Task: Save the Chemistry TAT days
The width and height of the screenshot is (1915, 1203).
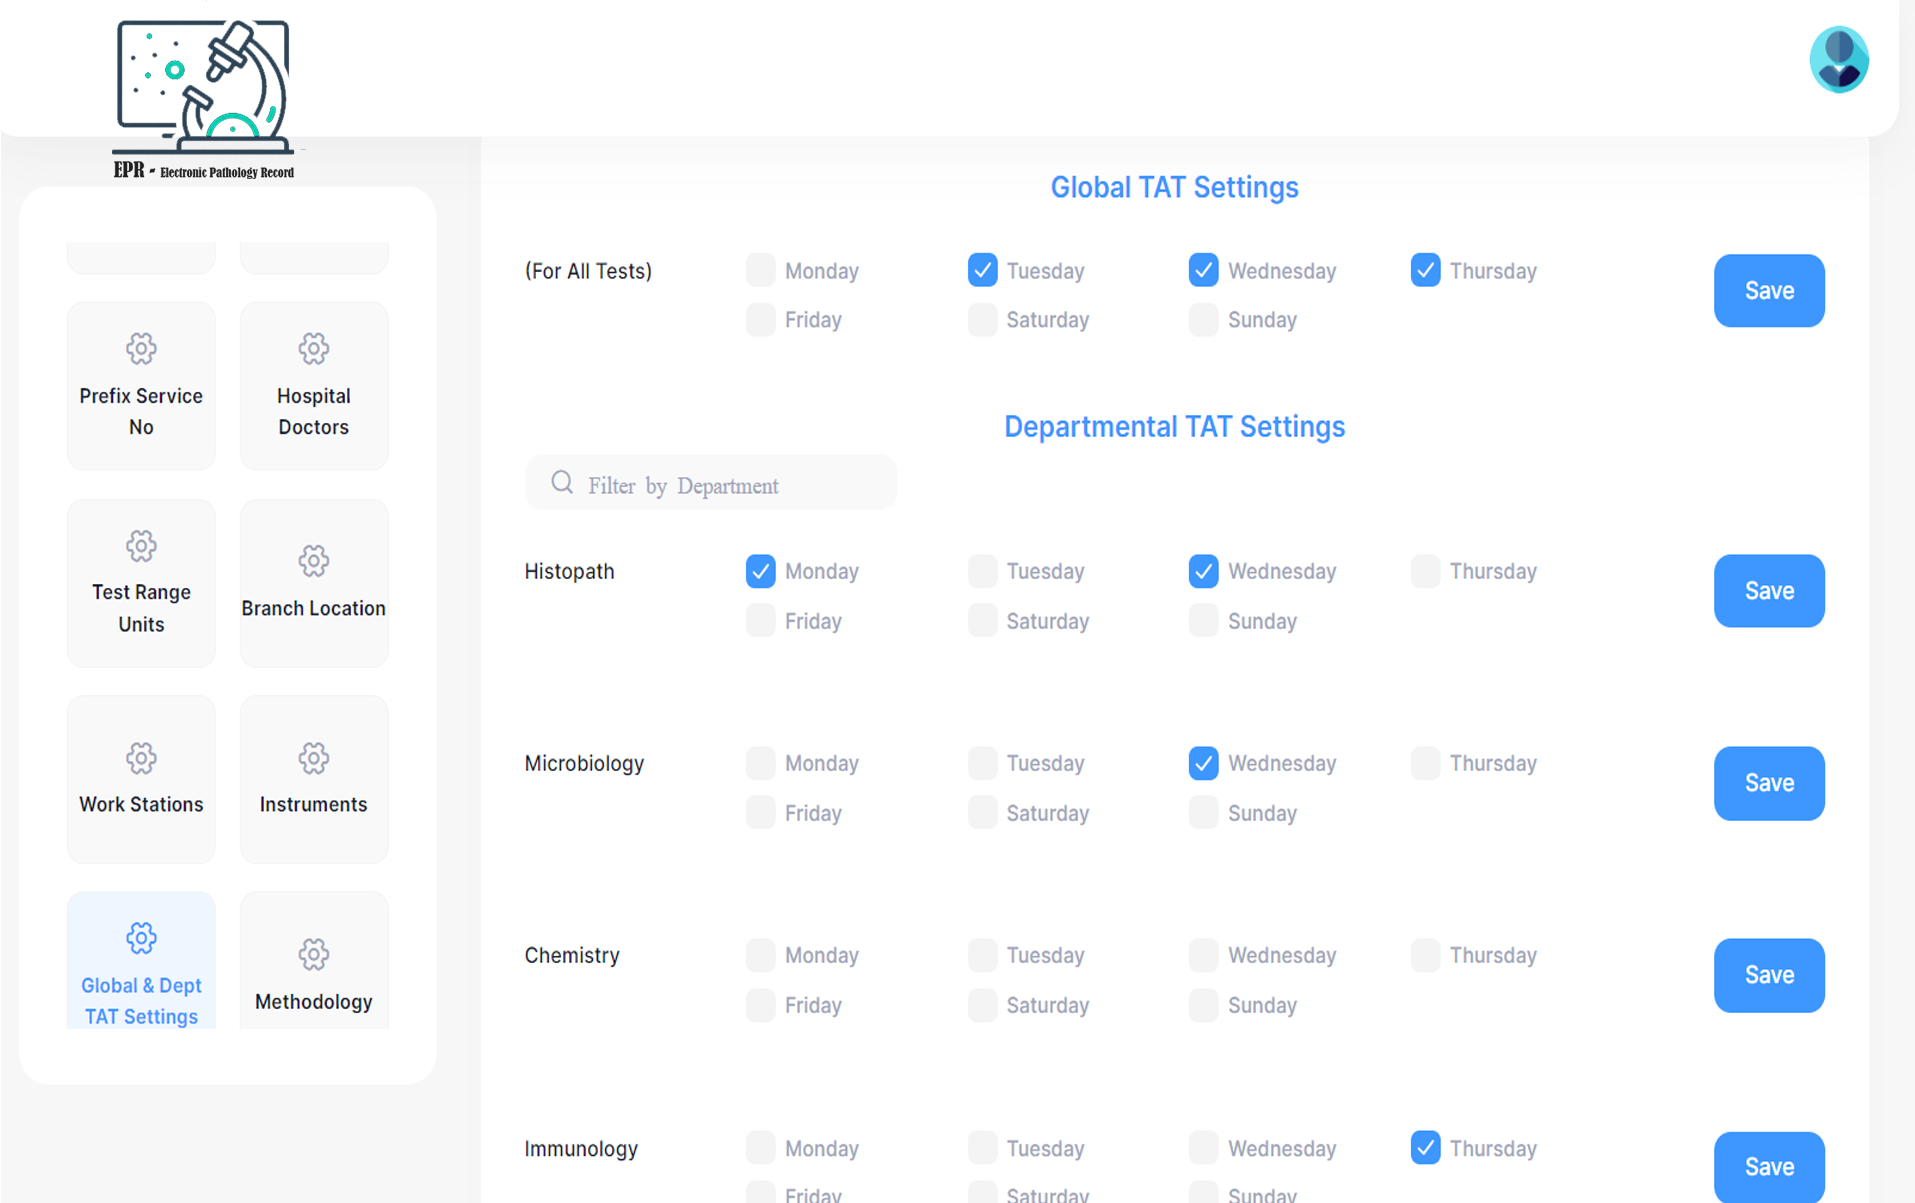Action: tap(1769, 975)
